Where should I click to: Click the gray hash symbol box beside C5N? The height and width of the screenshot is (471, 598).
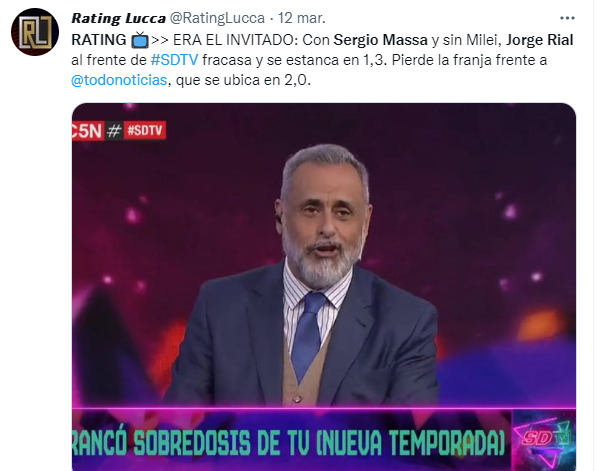[114, 131]
